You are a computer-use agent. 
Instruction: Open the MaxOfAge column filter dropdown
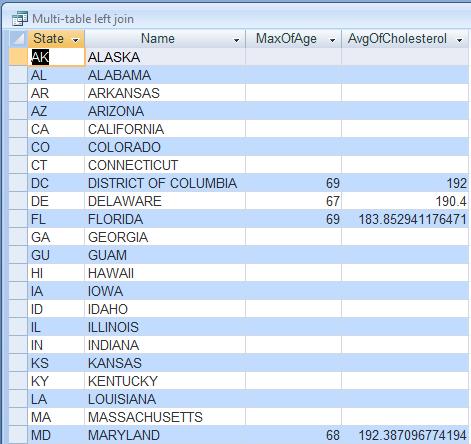coord(332,40)
